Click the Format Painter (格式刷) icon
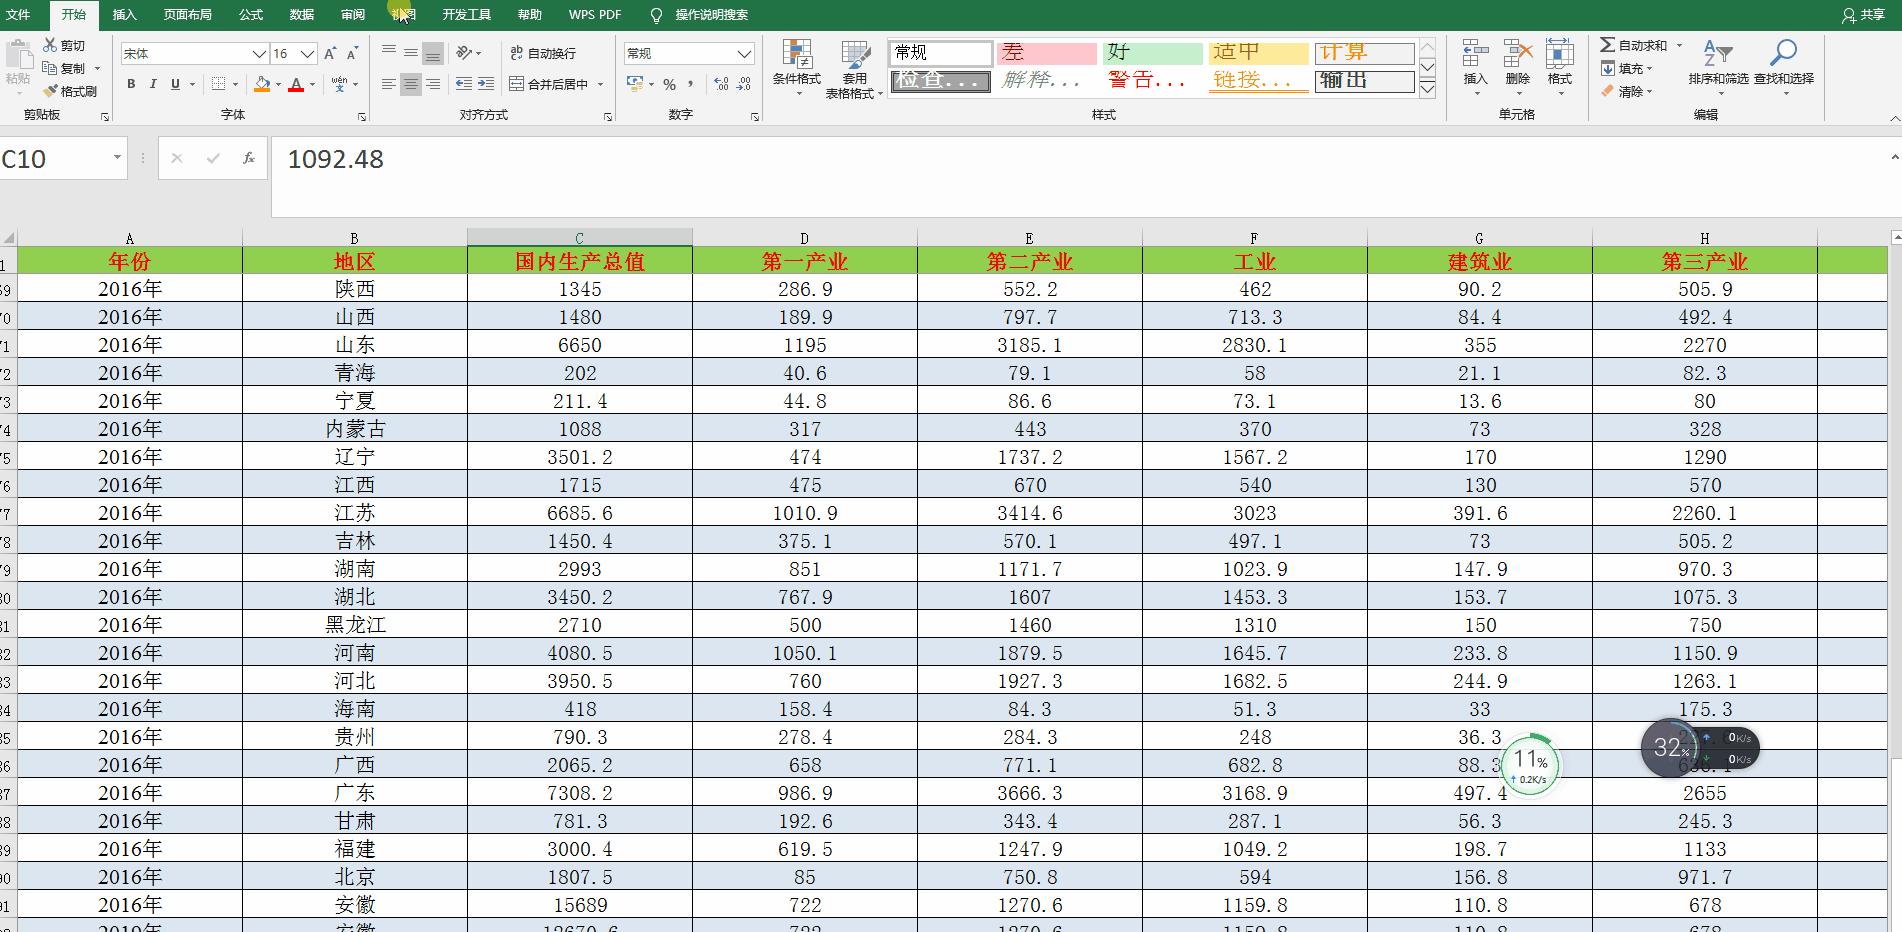 click(51, 91)
